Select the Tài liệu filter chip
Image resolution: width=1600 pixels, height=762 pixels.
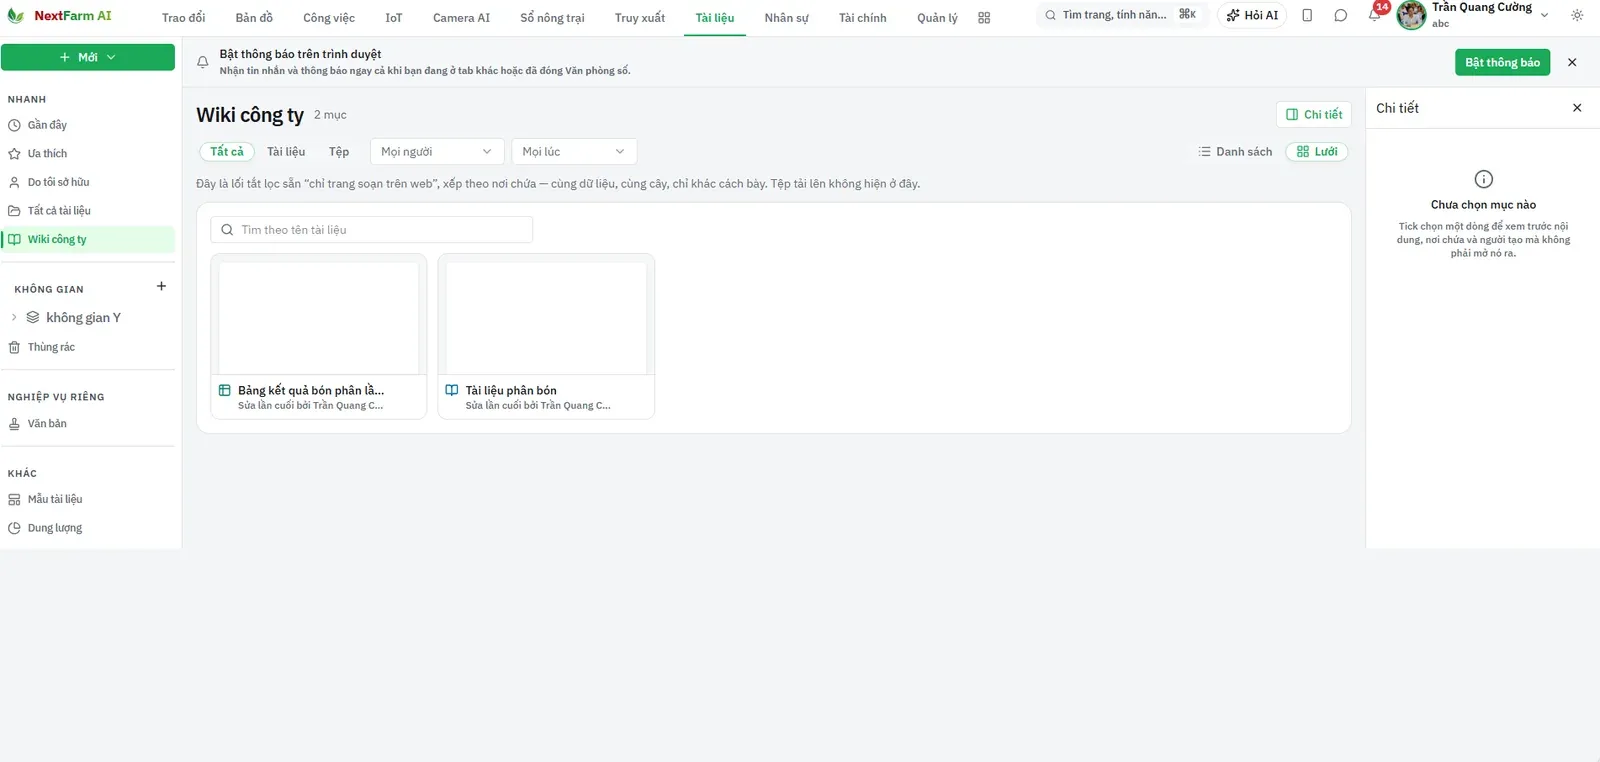(286, 152)
